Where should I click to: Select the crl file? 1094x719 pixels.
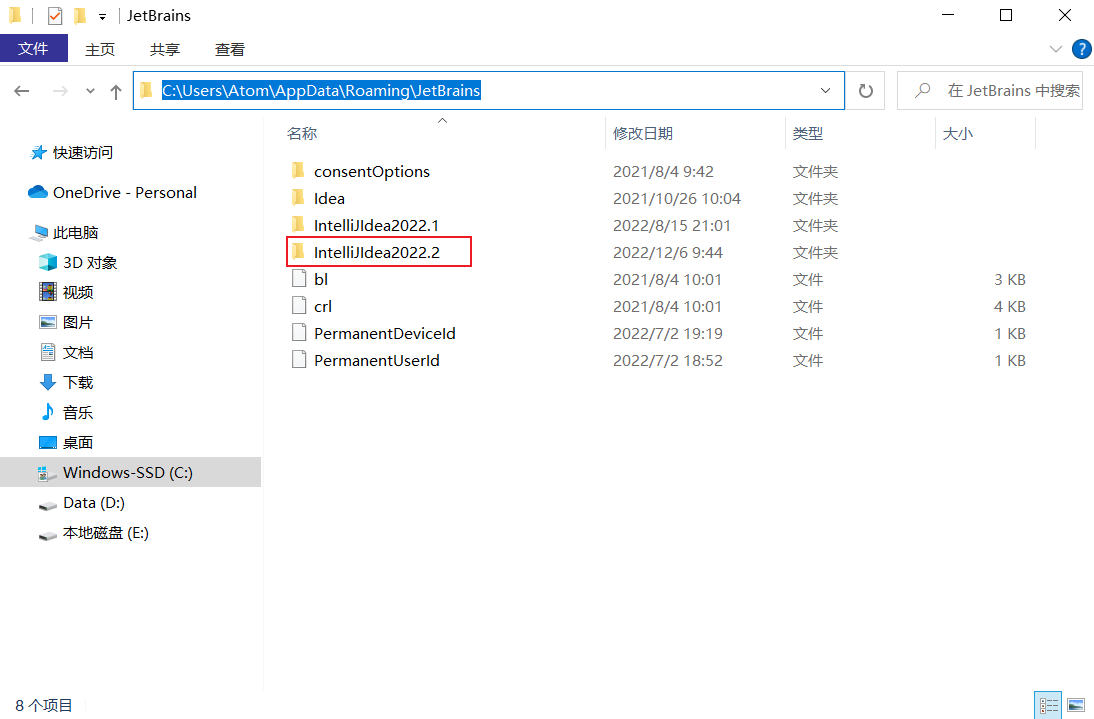[x=323, y=307]
